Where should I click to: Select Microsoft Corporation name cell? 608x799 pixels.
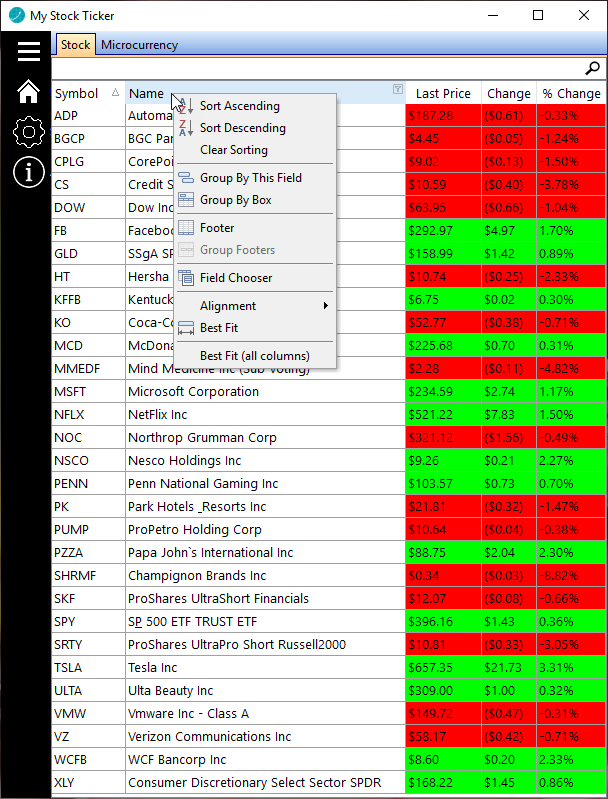click(x=266, y=391)
